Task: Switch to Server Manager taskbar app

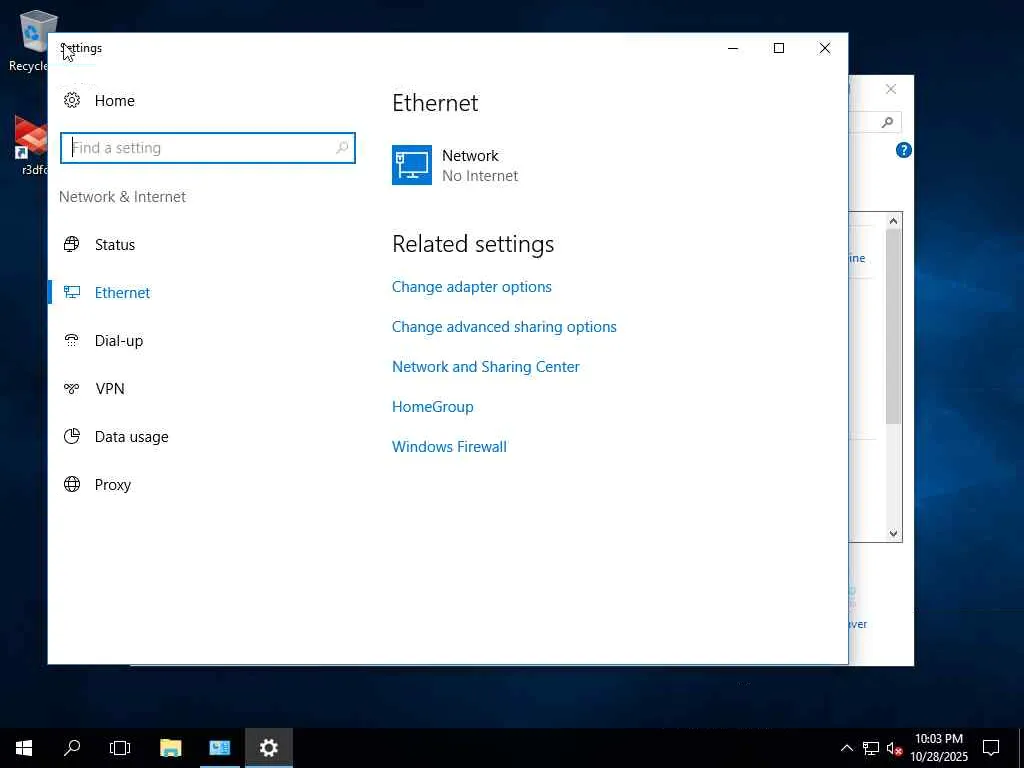Action: pyautogui.click(x=219, y=748)
